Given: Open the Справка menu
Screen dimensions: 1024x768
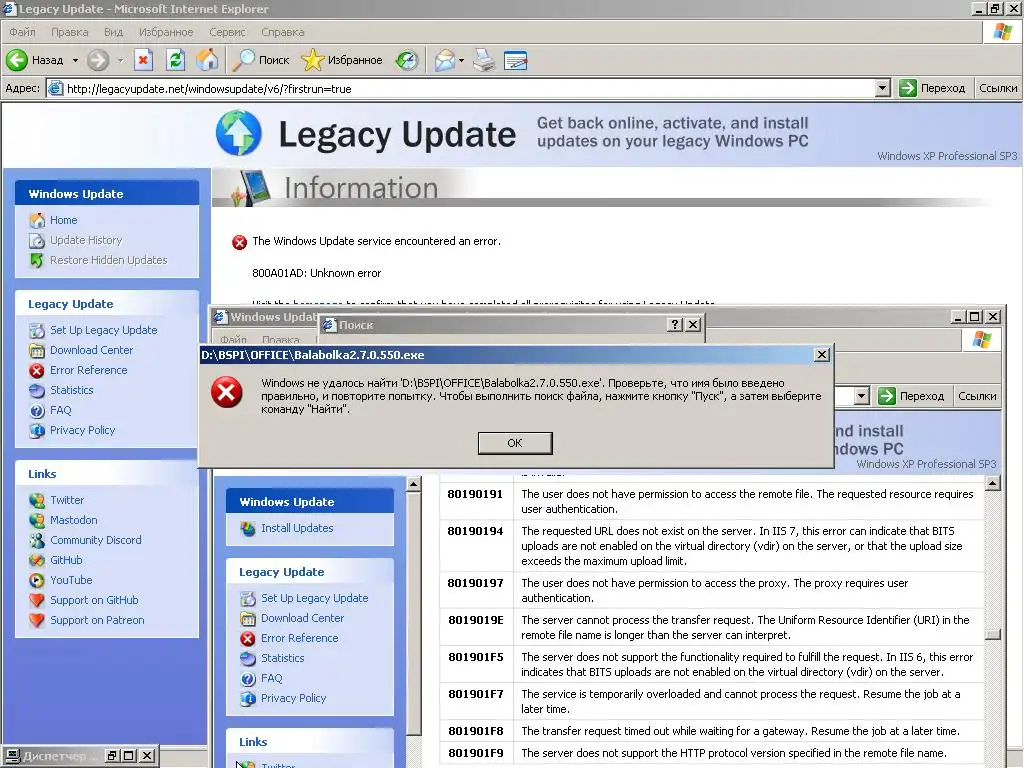Looking at the screenshot, I should pos(283,32).
